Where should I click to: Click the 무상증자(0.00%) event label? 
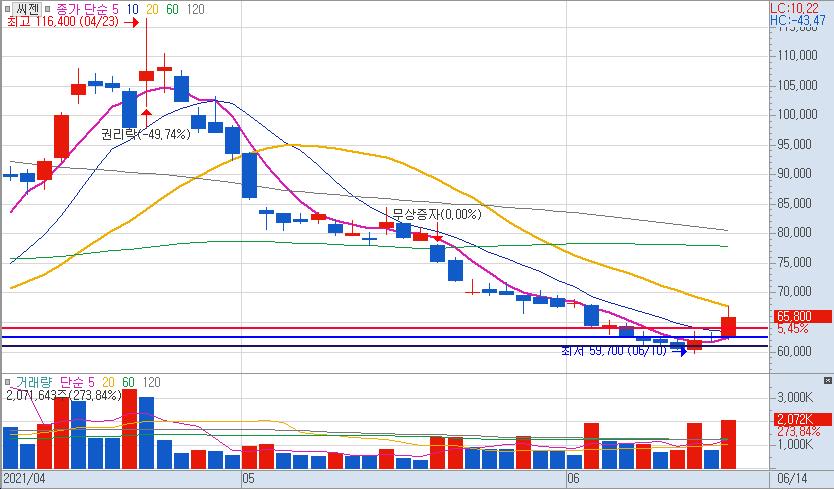coord(437,214)
